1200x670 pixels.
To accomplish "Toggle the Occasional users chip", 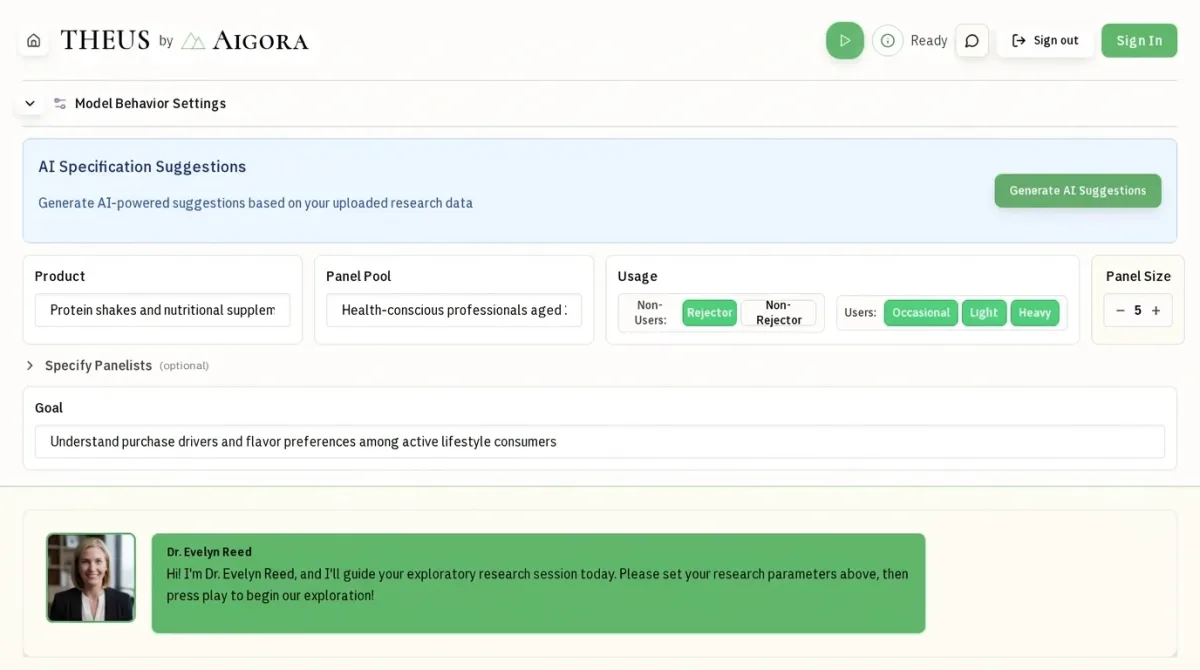I will point(920,312).
